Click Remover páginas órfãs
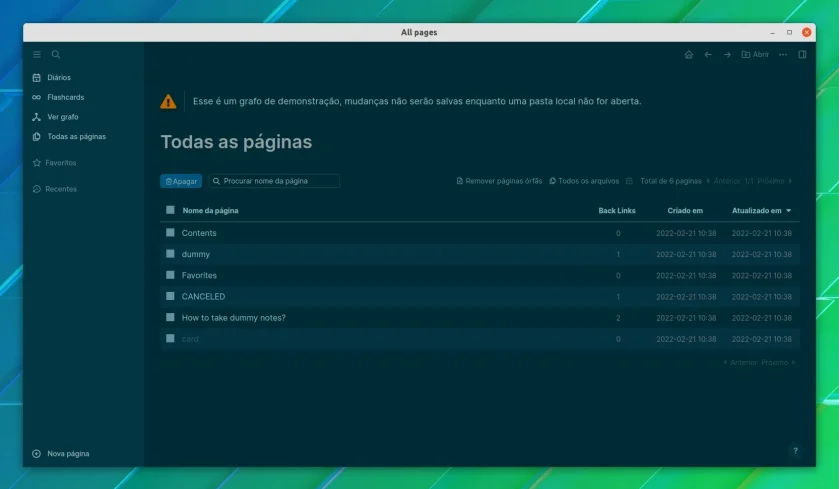 (499, 181)
